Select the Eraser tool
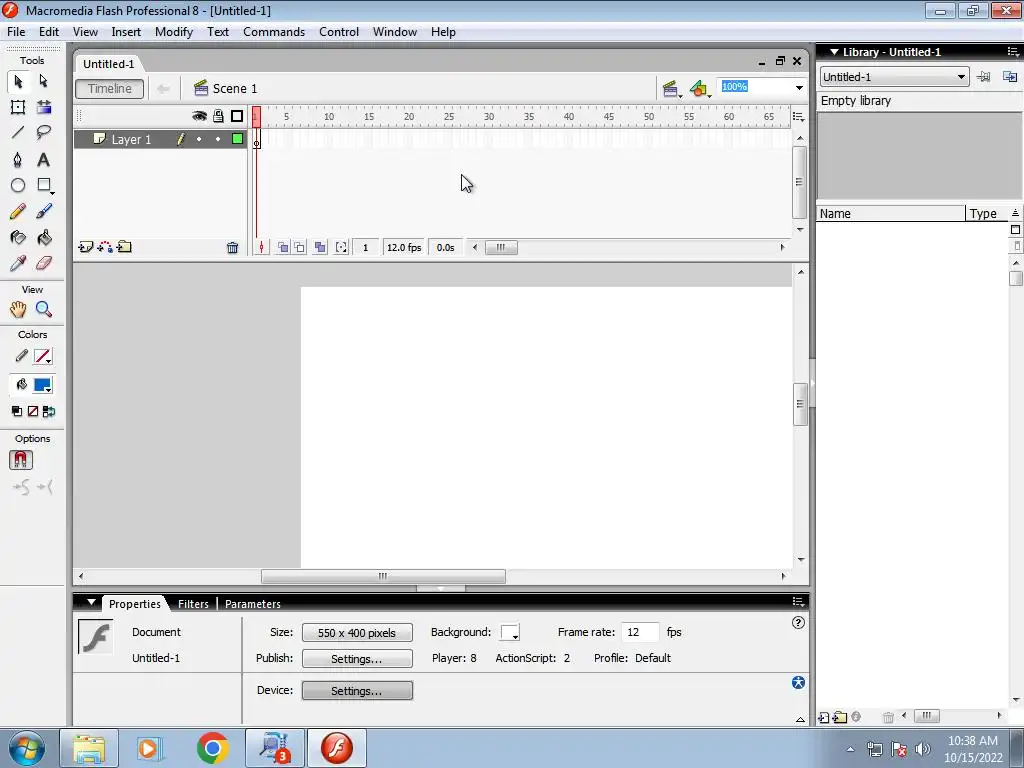Image resolution: width=1024 pixels, height=768 pixels. (44, 263)
